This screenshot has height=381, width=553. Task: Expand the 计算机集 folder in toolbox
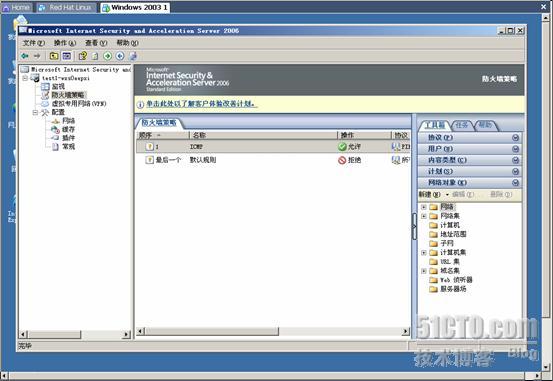[x=424, y=253]
